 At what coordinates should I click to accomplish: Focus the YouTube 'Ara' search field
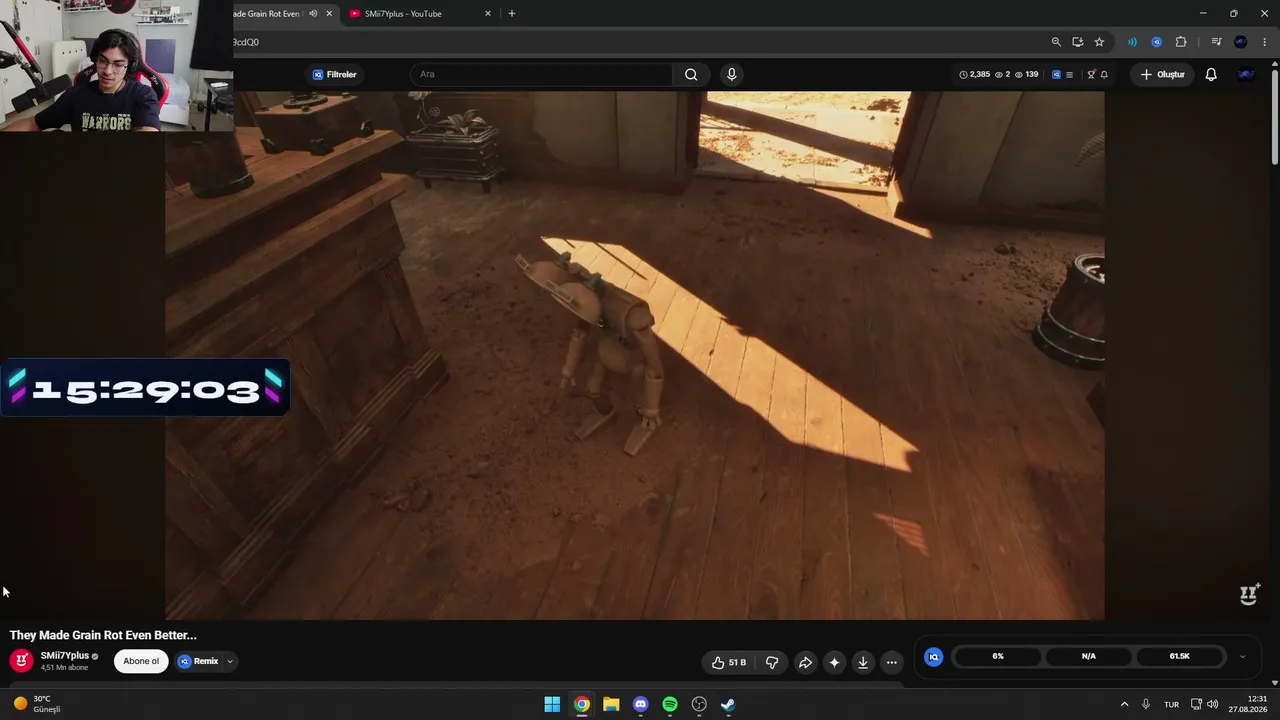click(x=541, y=74)
